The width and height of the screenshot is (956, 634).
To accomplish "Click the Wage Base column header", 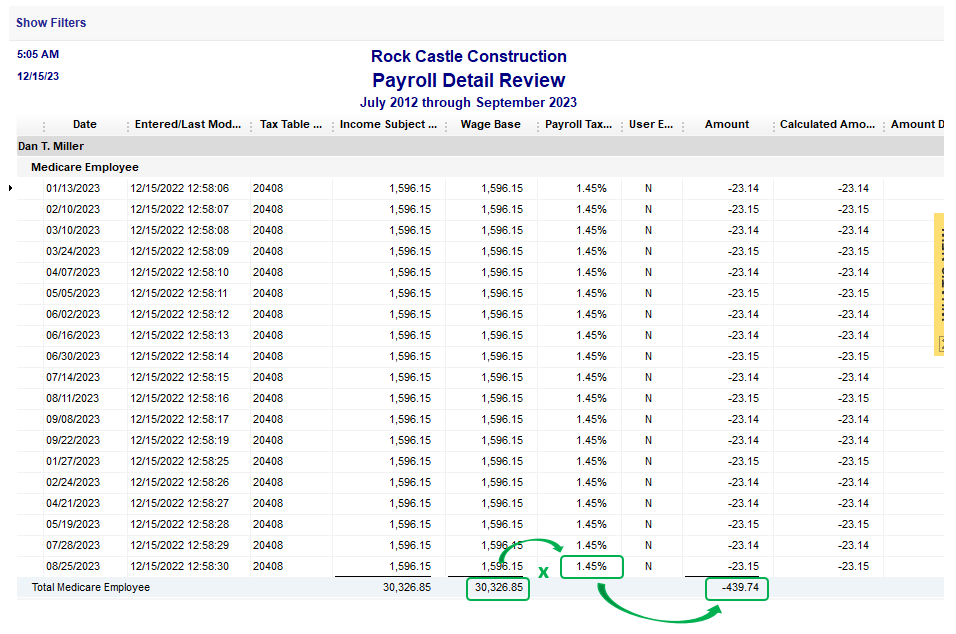I will pyautogui.click(x=490, y=125).
